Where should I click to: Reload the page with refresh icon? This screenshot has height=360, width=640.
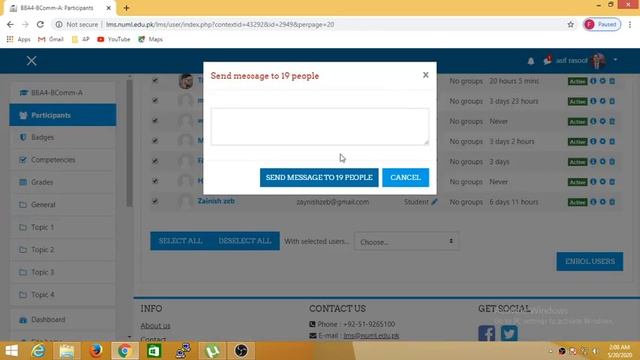[40, 24]
